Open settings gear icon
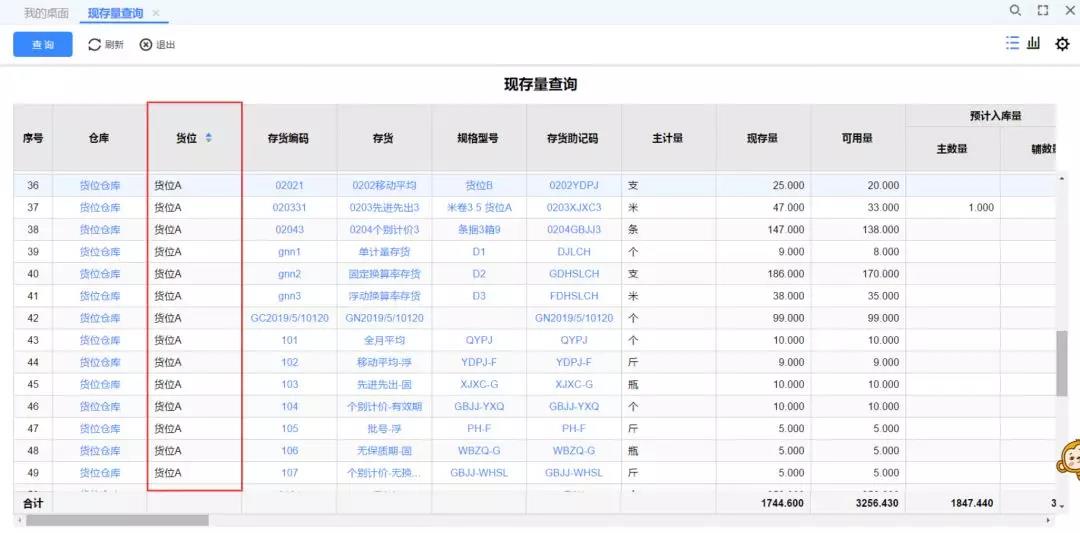This screenshot has height=533, width=1080. pos(1062,44)
